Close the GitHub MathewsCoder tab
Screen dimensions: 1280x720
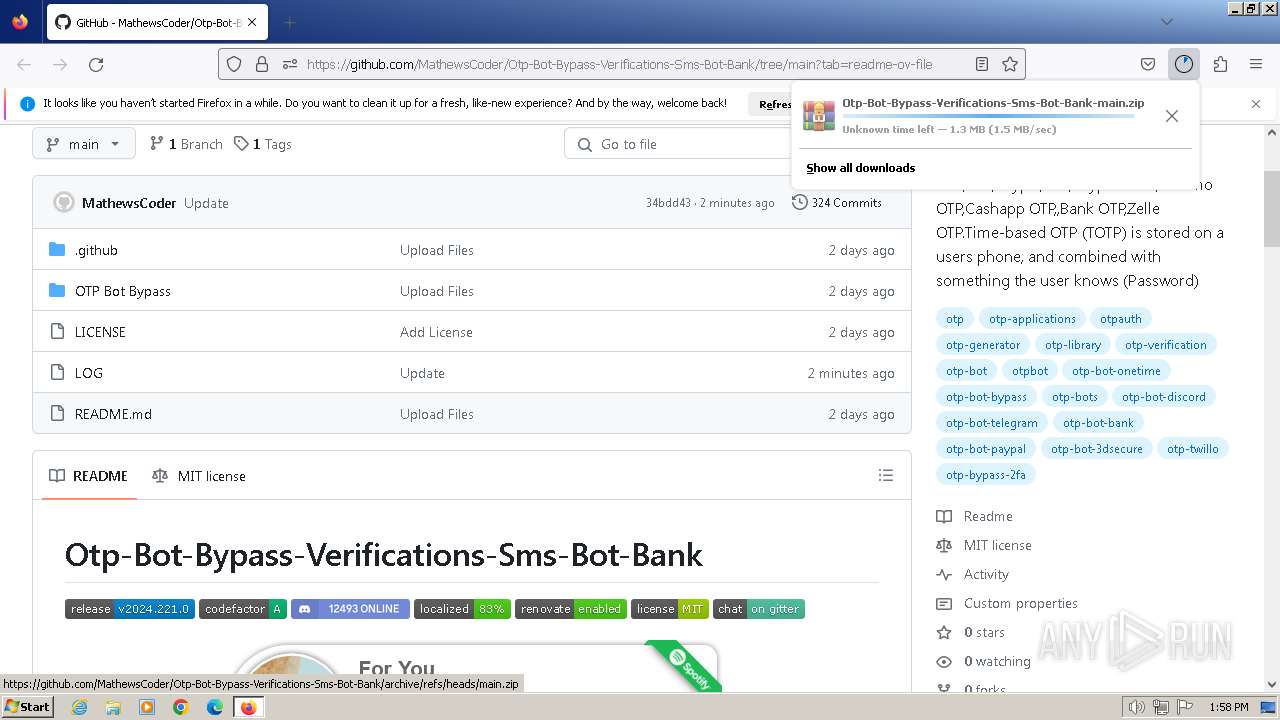pos(252,22)
